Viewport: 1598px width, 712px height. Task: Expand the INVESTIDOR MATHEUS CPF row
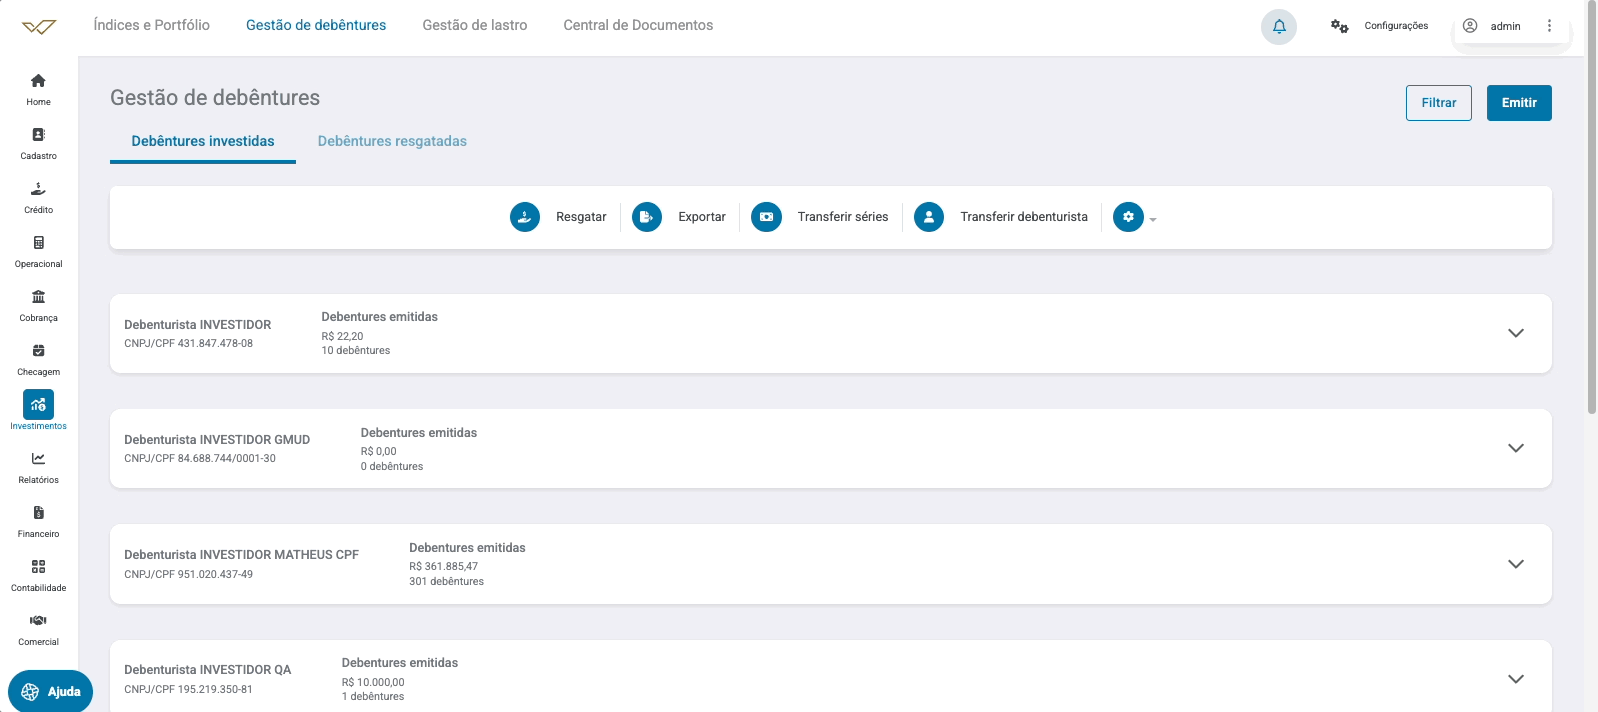pyautogui.click(x=1515, y=564)
